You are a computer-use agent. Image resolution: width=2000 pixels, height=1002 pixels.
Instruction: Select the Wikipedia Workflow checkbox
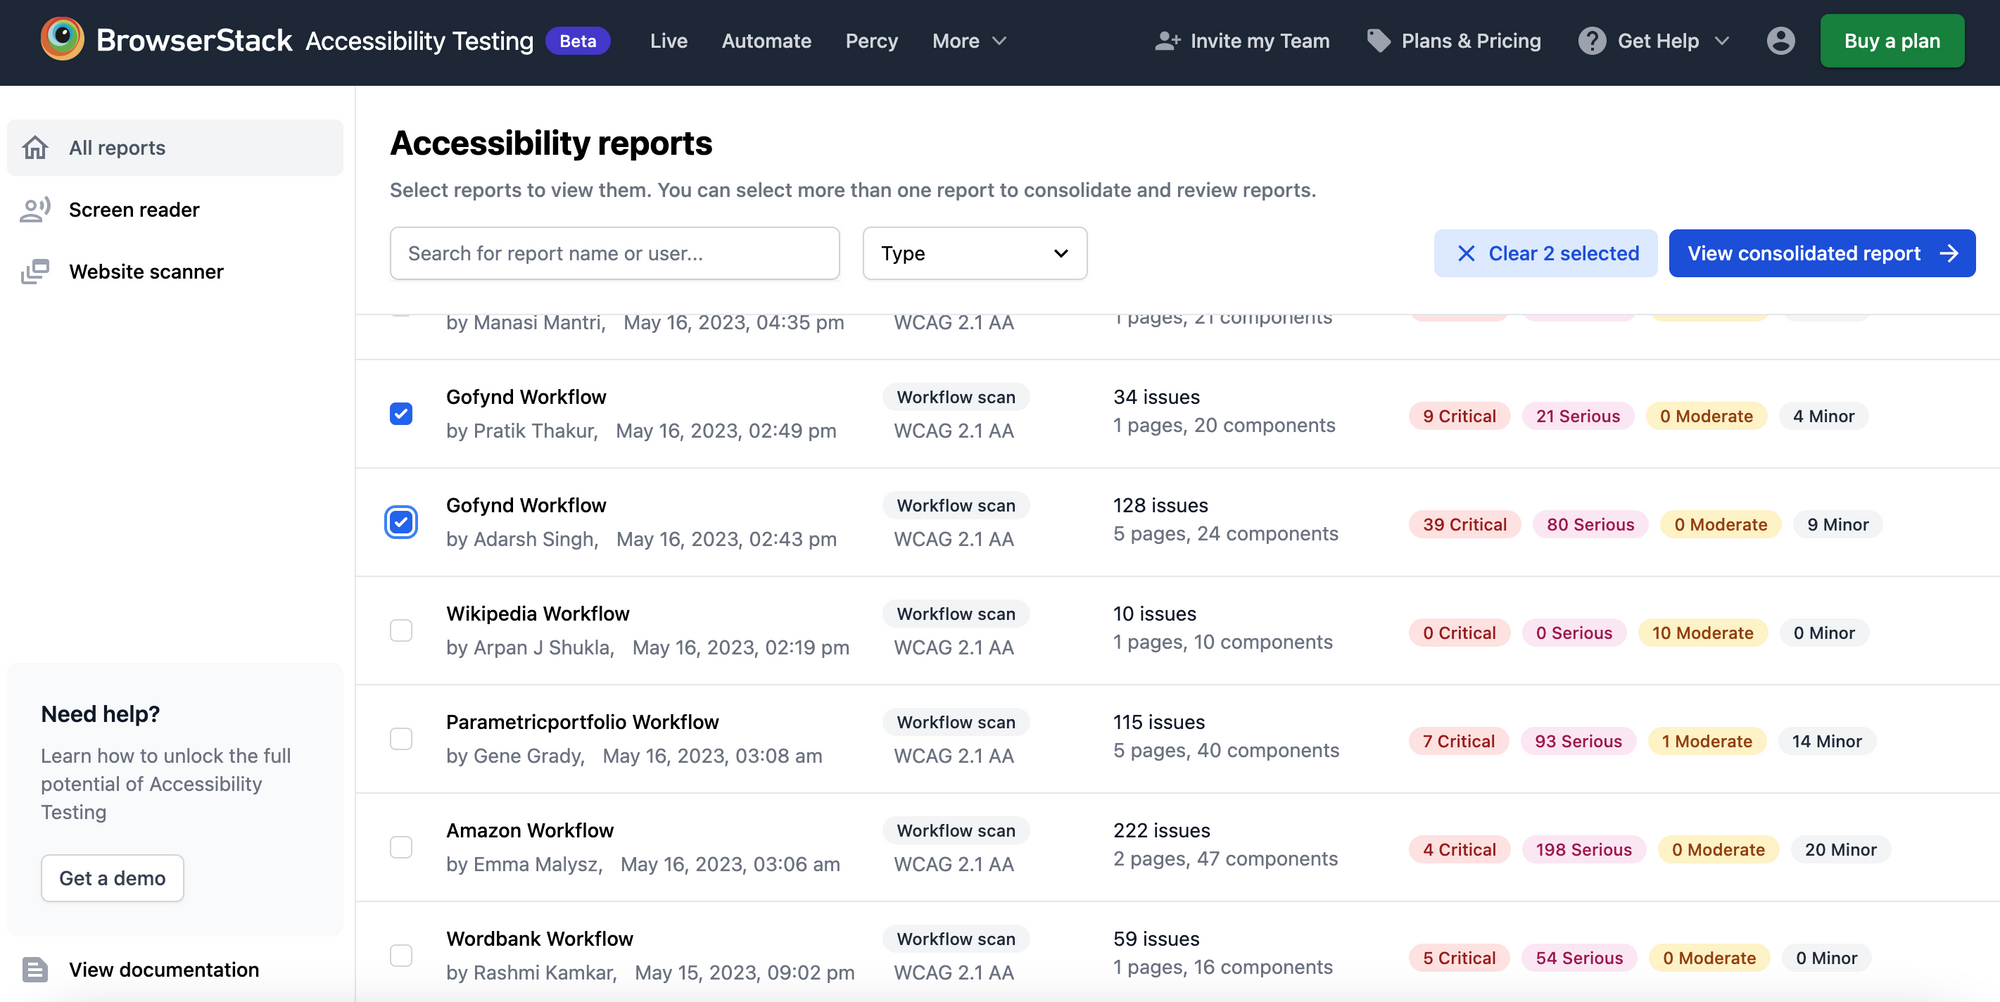tap(401, 630)
